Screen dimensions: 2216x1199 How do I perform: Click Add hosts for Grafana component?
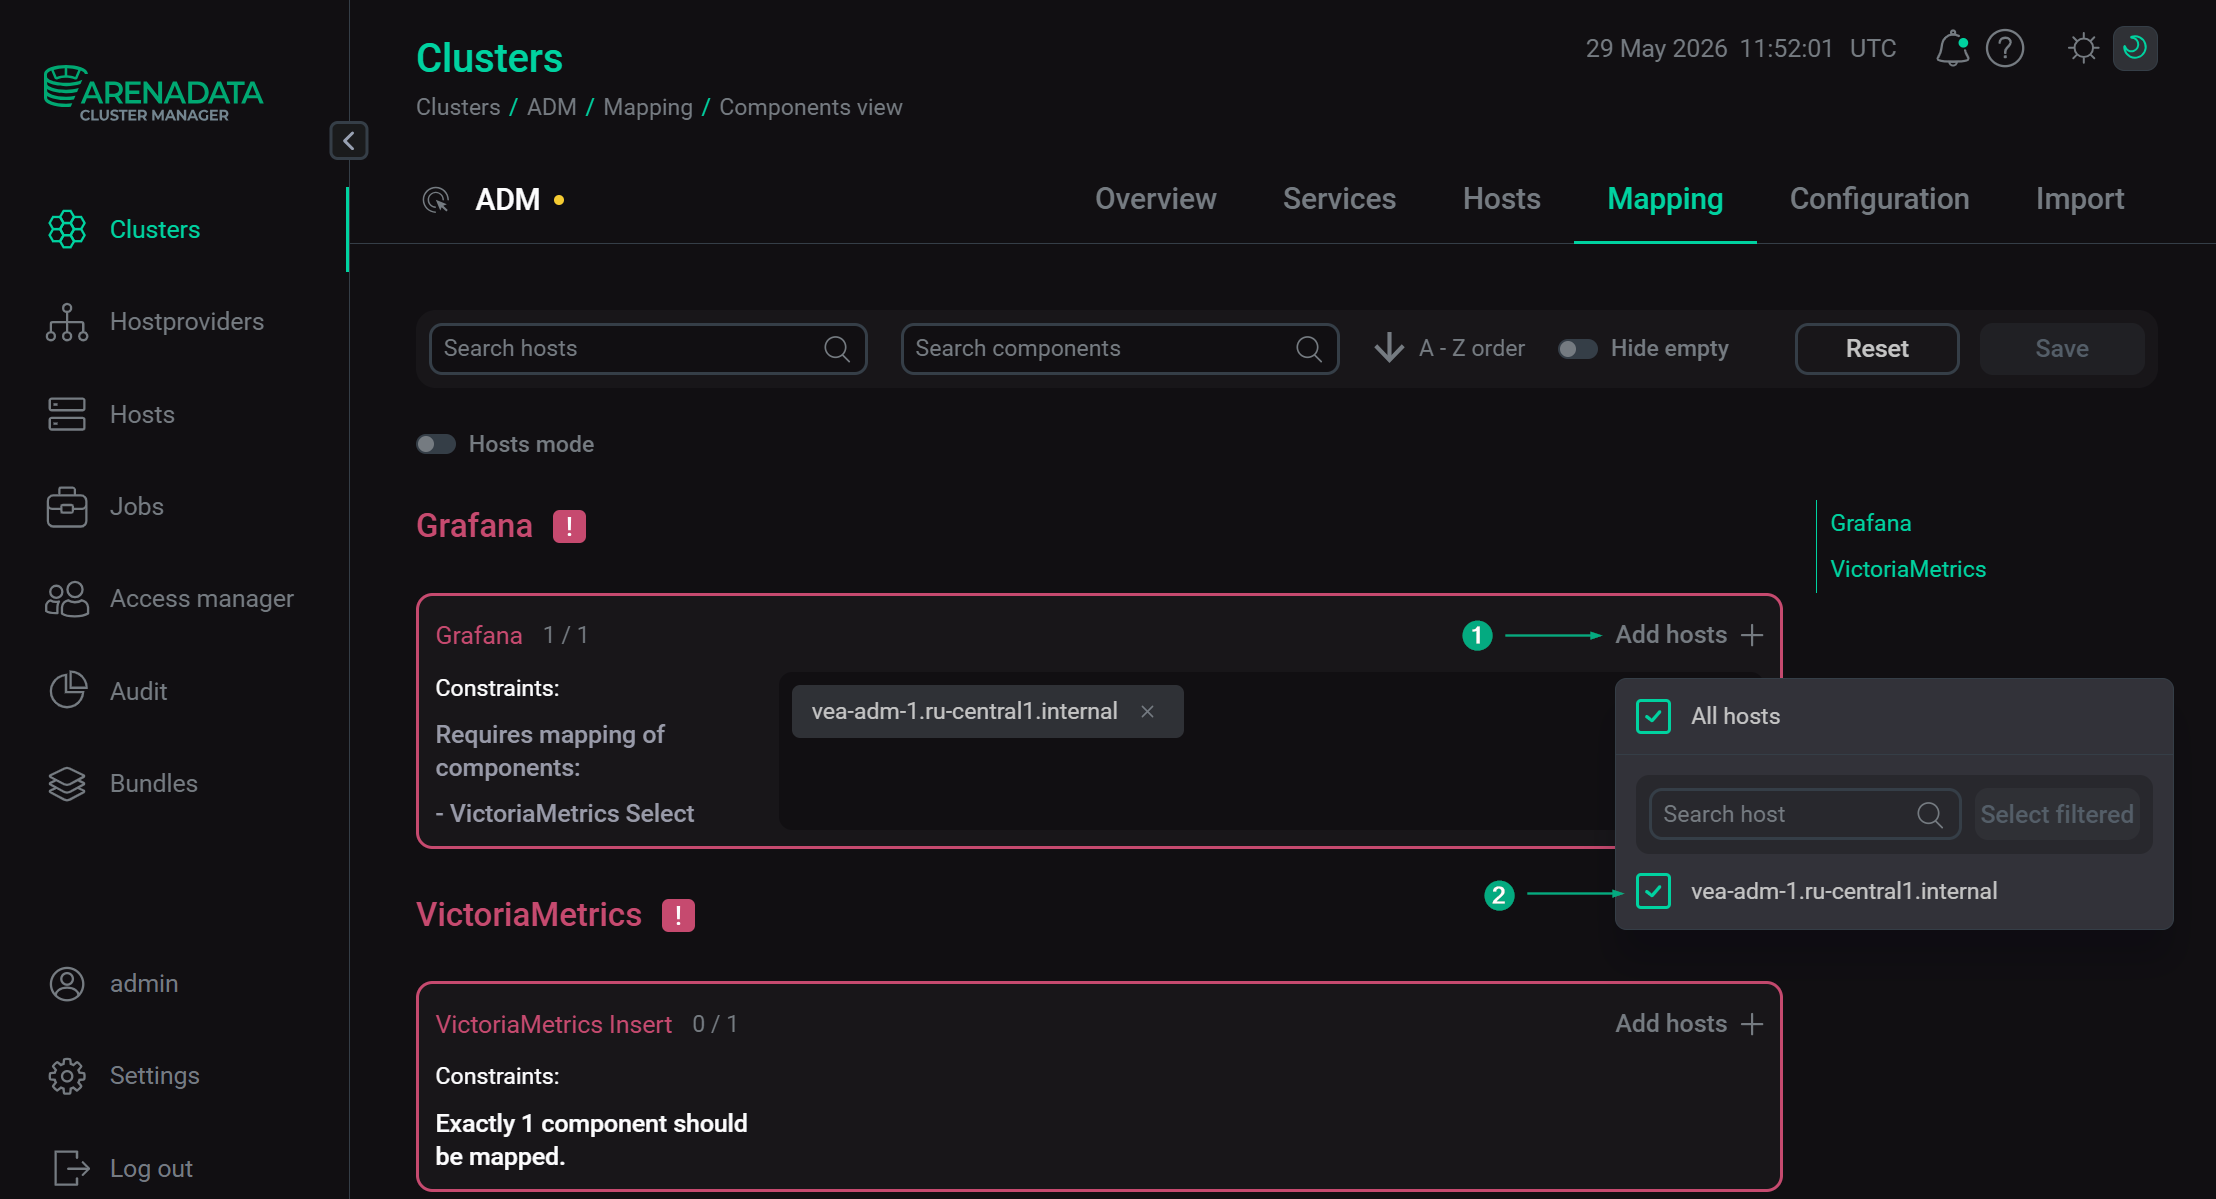pyautogui.click(x=1689, y=635)
